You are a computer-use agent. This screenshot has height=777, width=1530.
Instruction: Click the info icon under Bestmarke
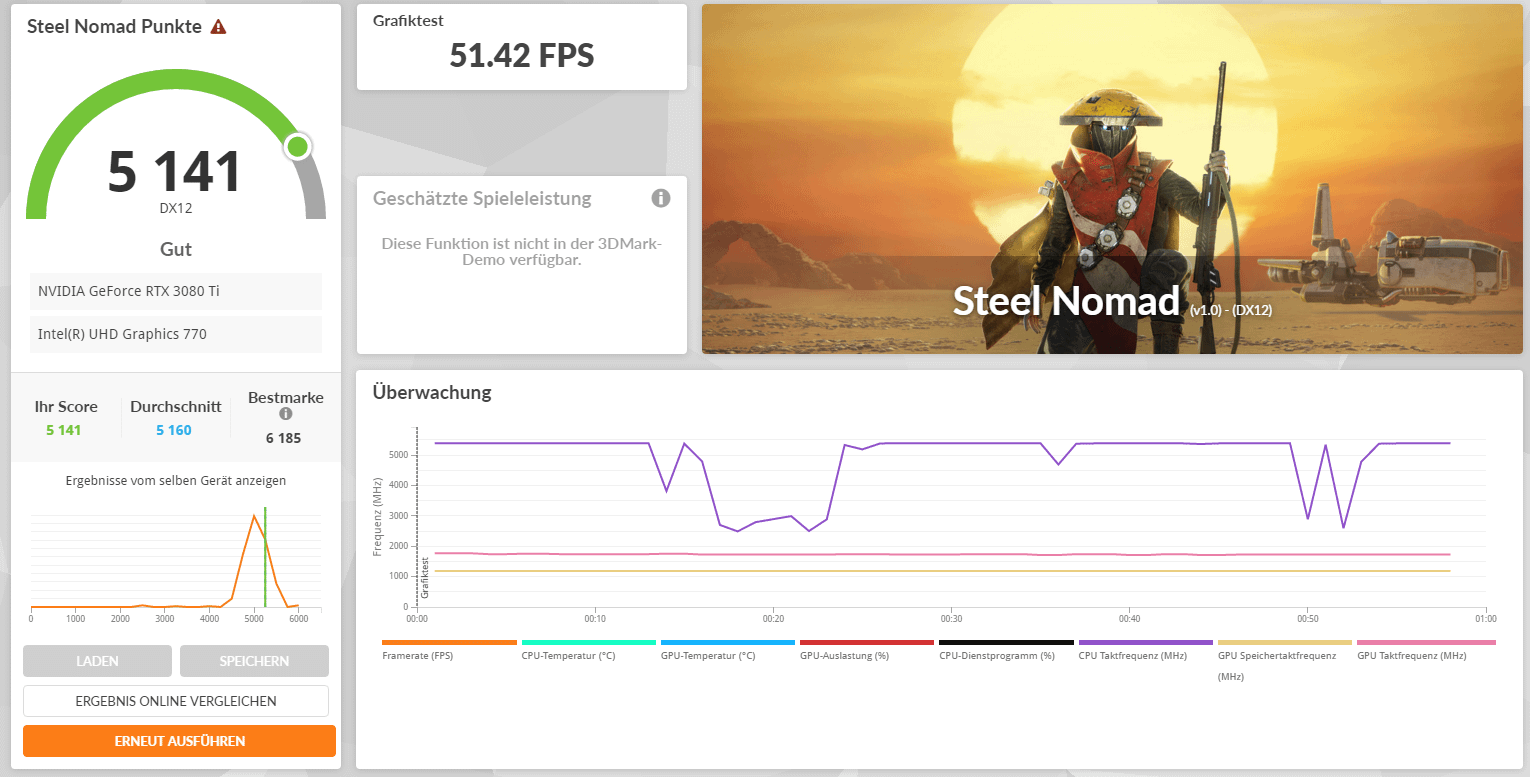click(285, 414)
